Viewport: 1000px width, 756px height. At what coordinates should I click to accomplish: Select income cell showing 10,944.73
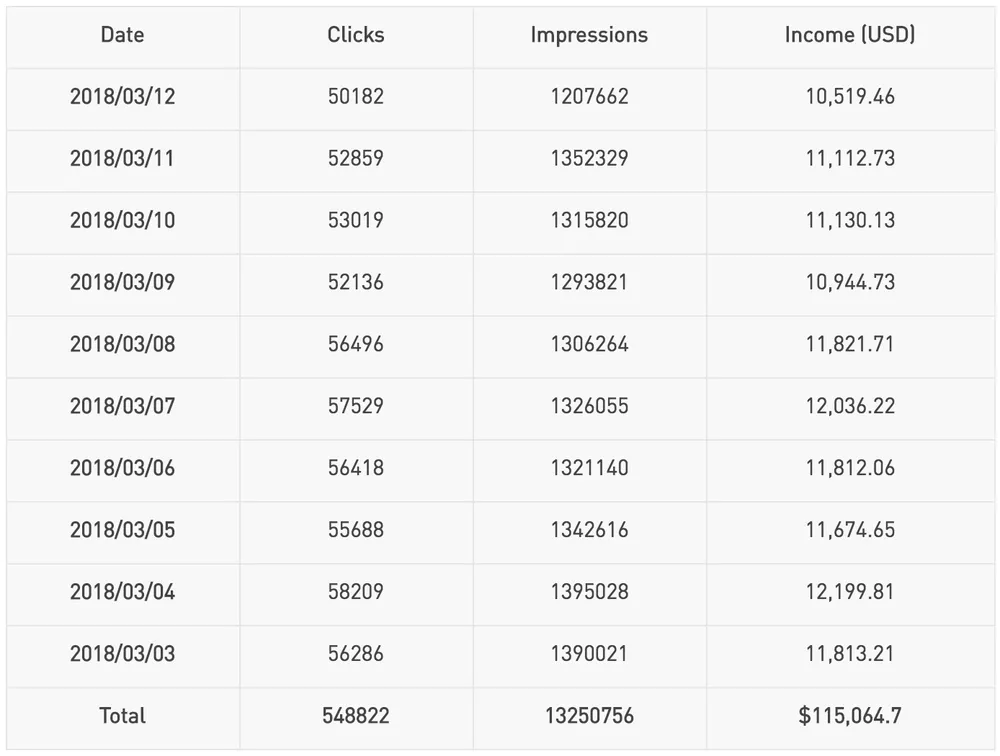[850, 283]
